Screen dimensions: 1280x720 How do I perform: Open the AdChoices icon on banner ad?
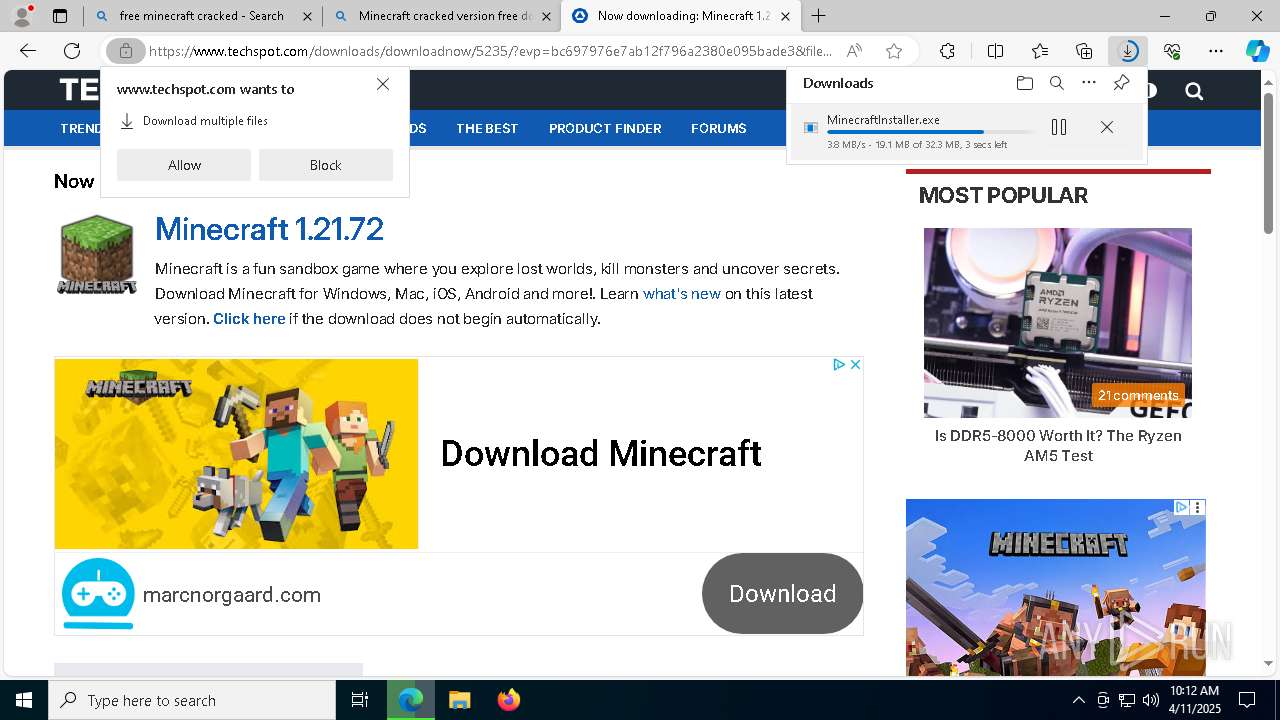[x=840, y=365]
